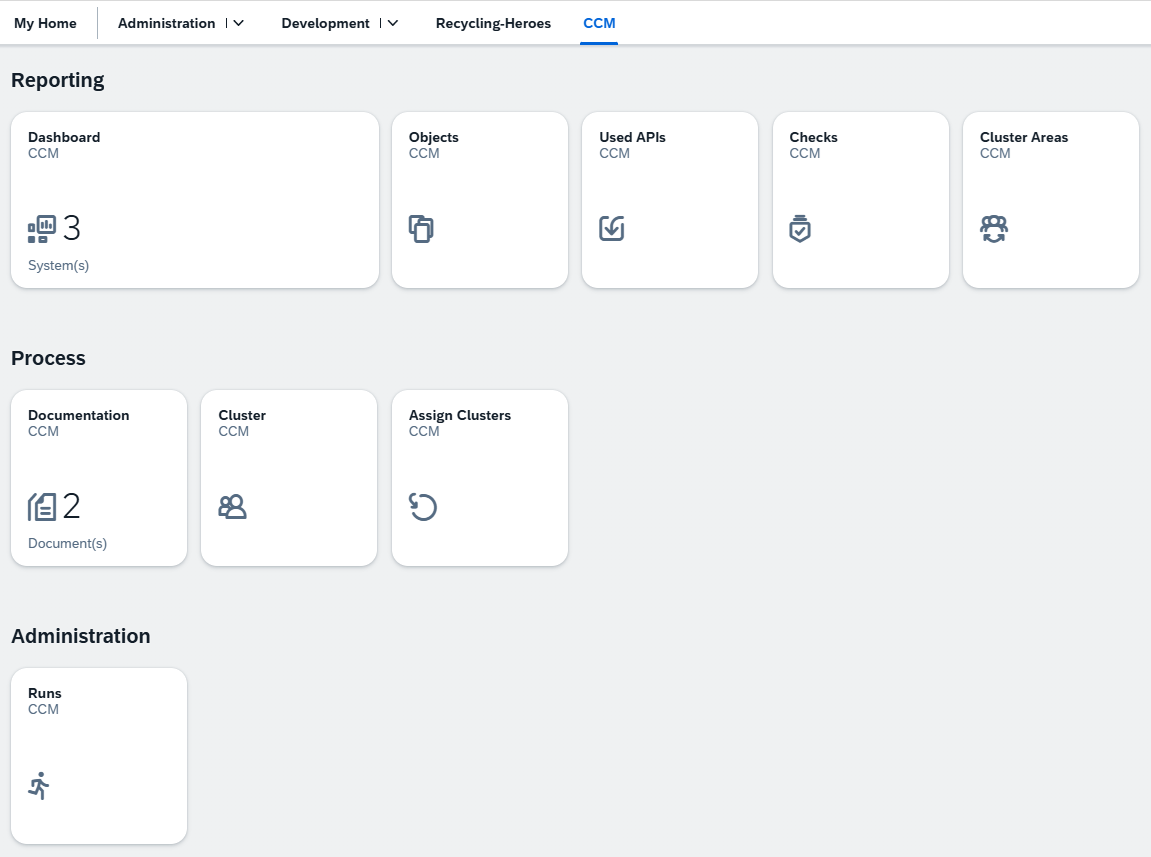
Task: Expand the Development menu chevron
Action: [x=393, y=23]
